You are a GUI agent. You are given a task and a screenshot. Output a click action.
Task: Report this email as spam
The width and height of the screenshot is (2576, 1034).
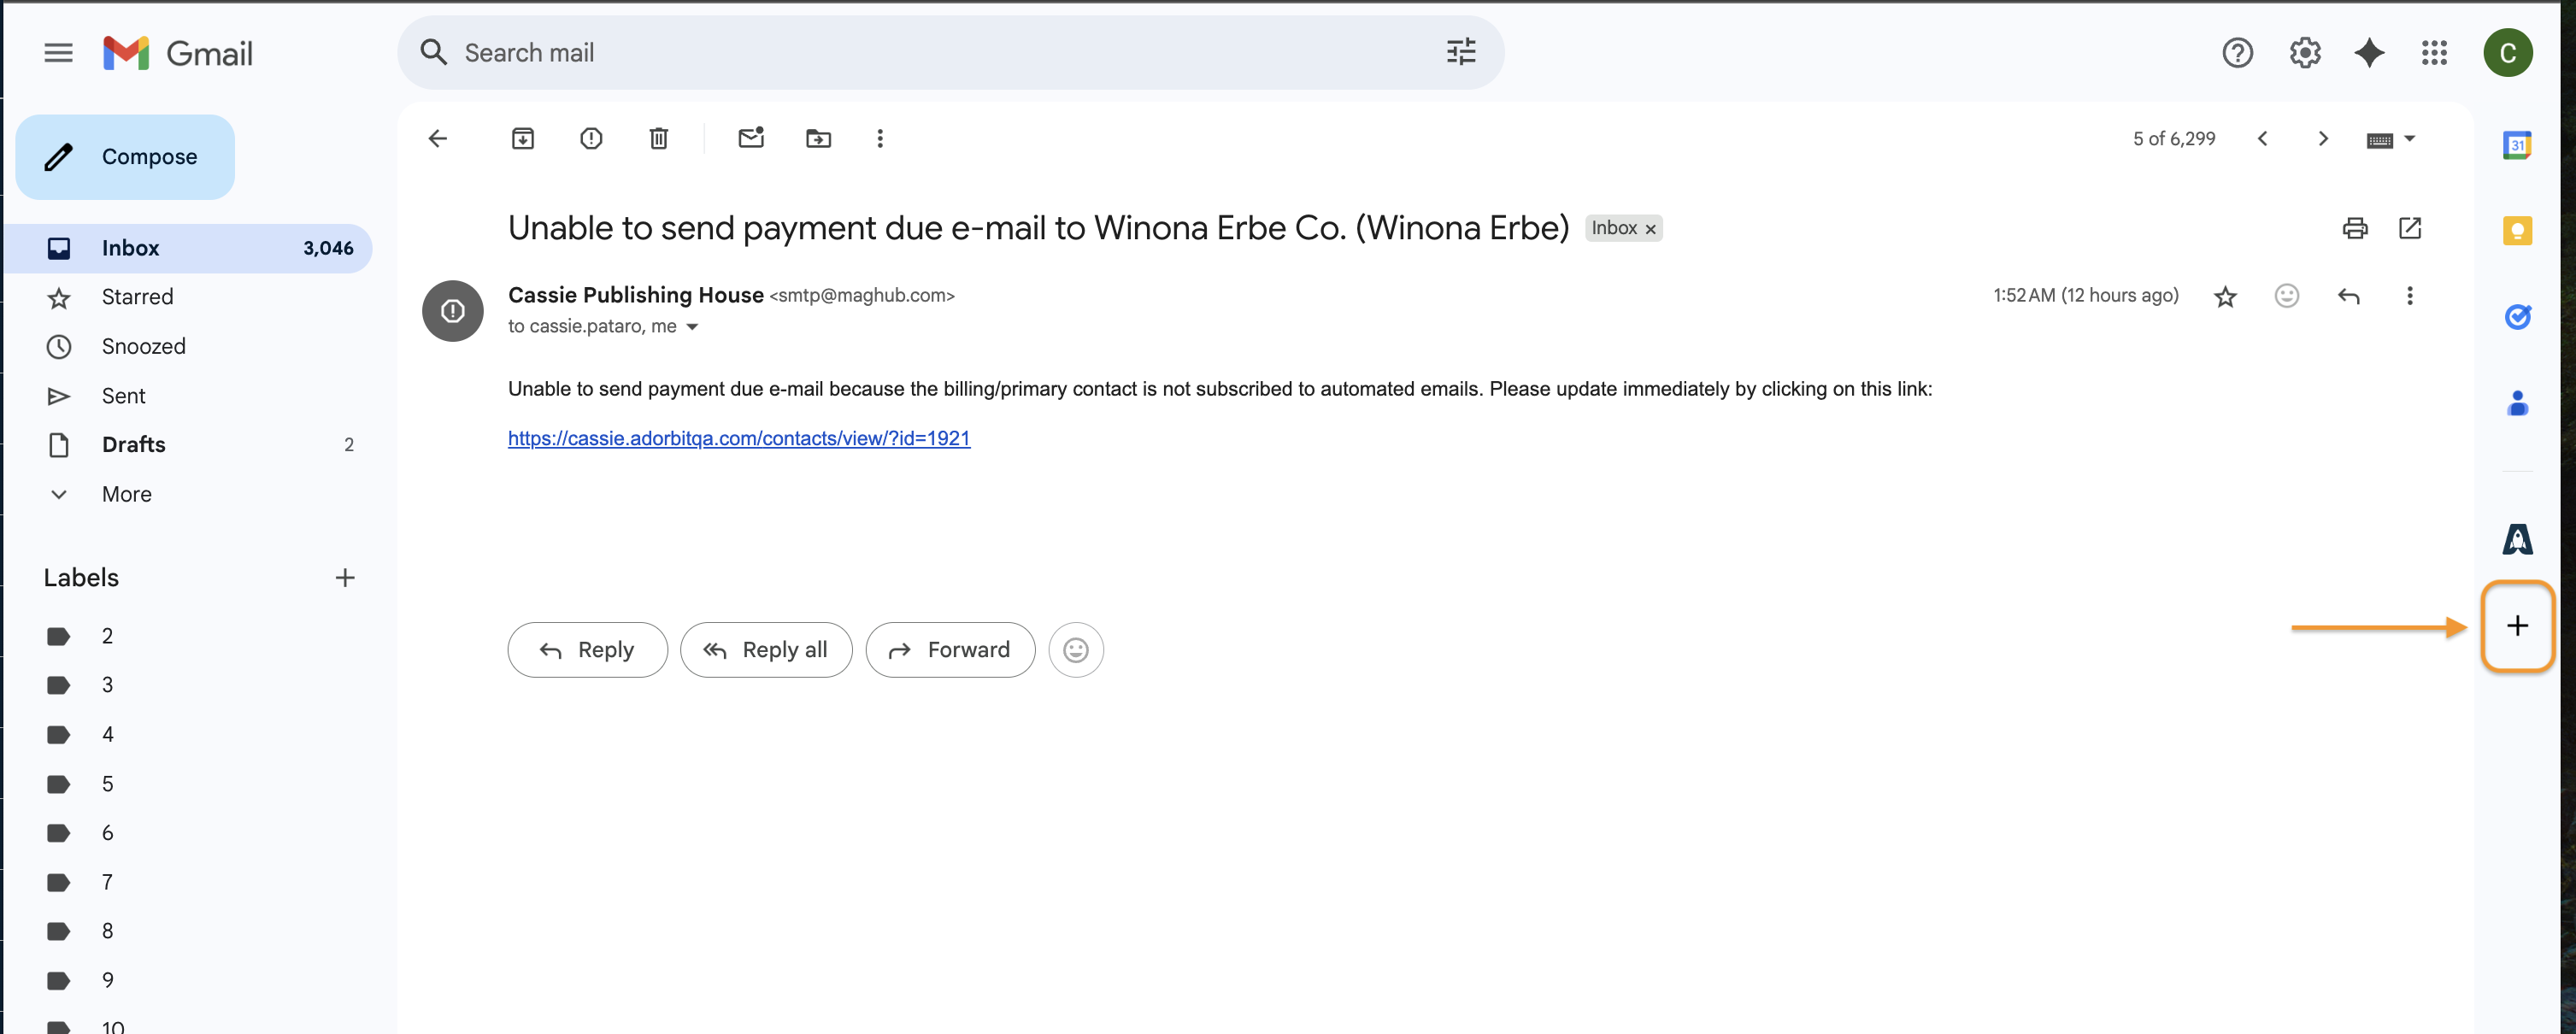pos(591,138)
